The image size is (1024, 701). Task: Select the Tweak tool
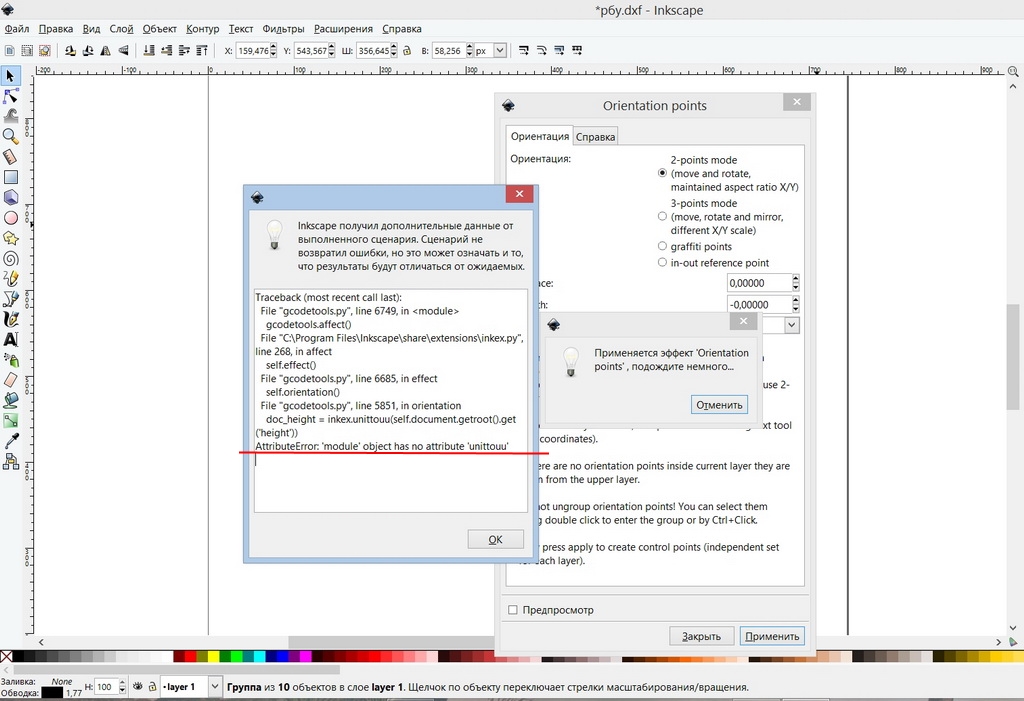10,116
